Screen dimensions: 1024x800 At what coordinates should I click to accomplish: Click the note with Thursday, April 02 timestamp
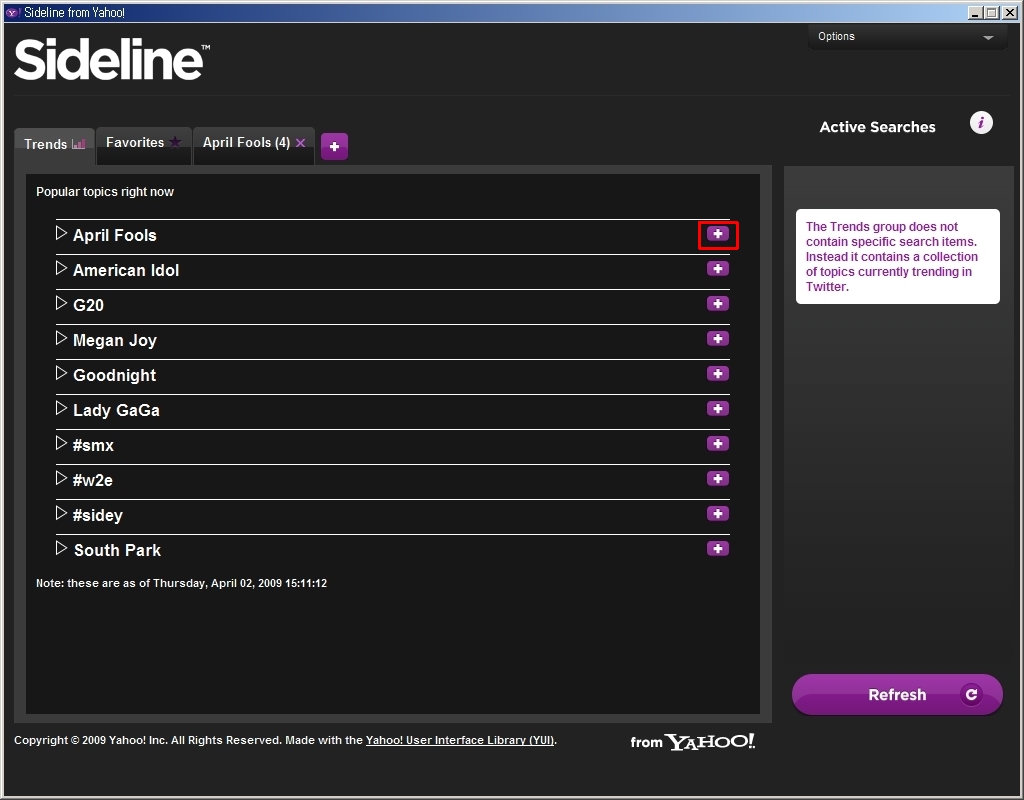click(x=182, y=583)
